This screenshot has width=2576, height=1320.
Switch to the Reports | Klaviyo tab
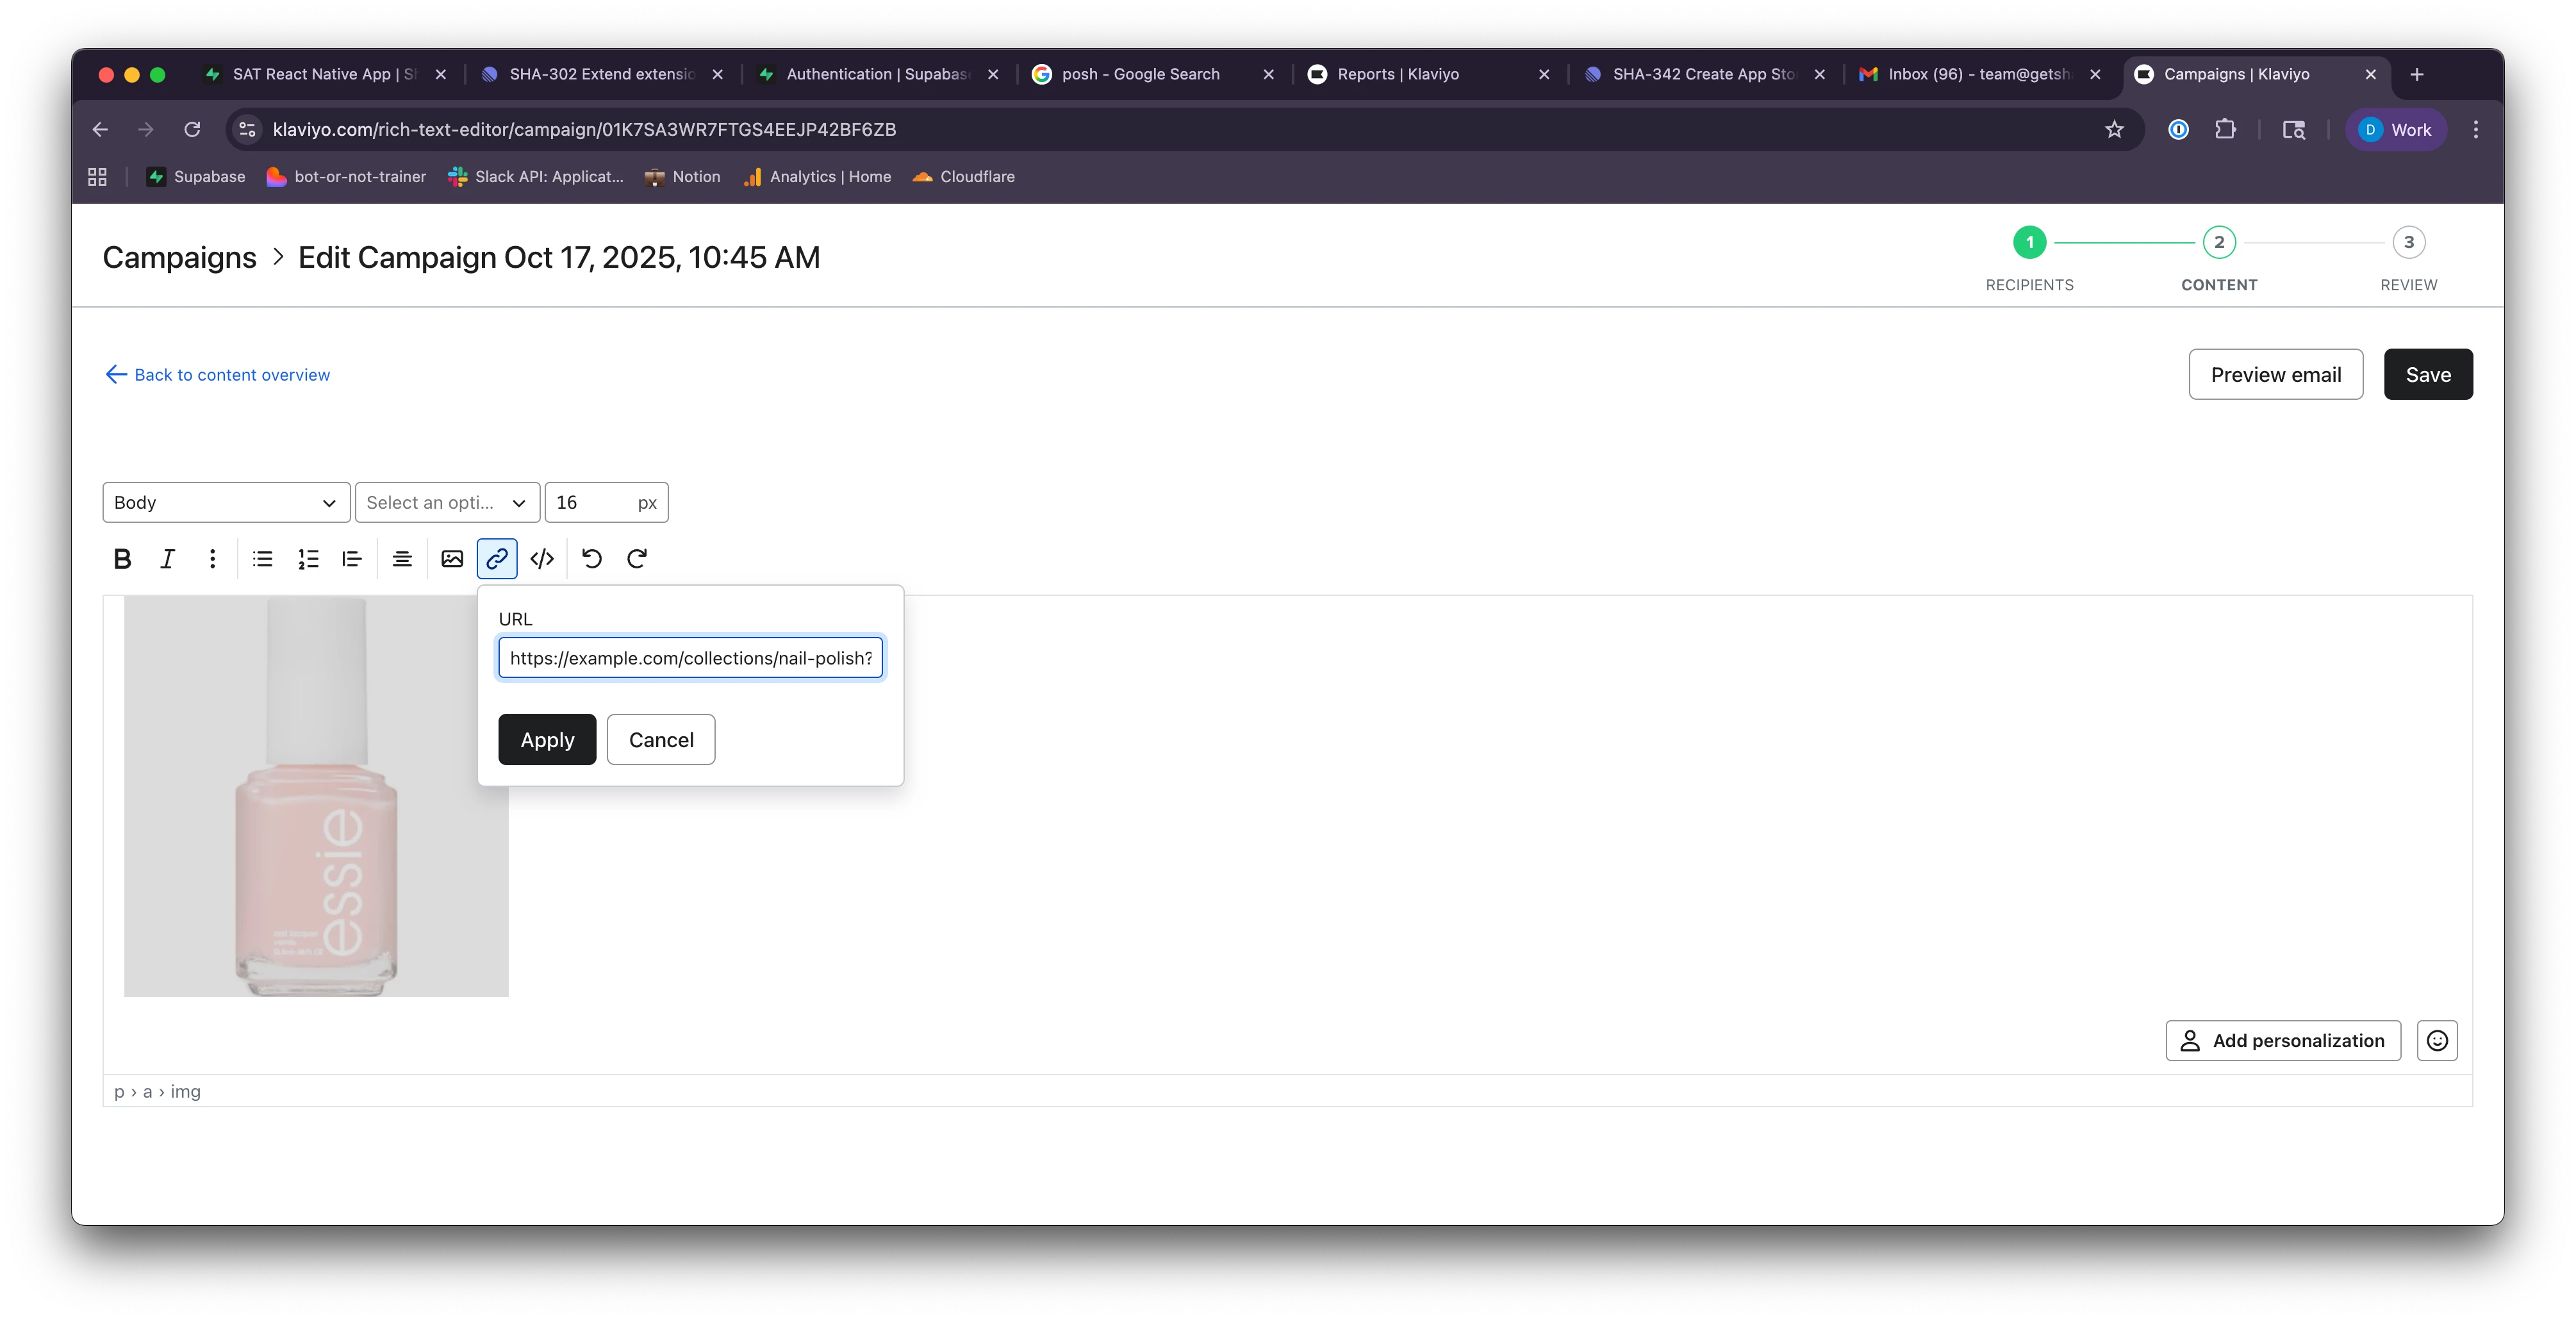pyautogui.click(x=1397, y=74)
